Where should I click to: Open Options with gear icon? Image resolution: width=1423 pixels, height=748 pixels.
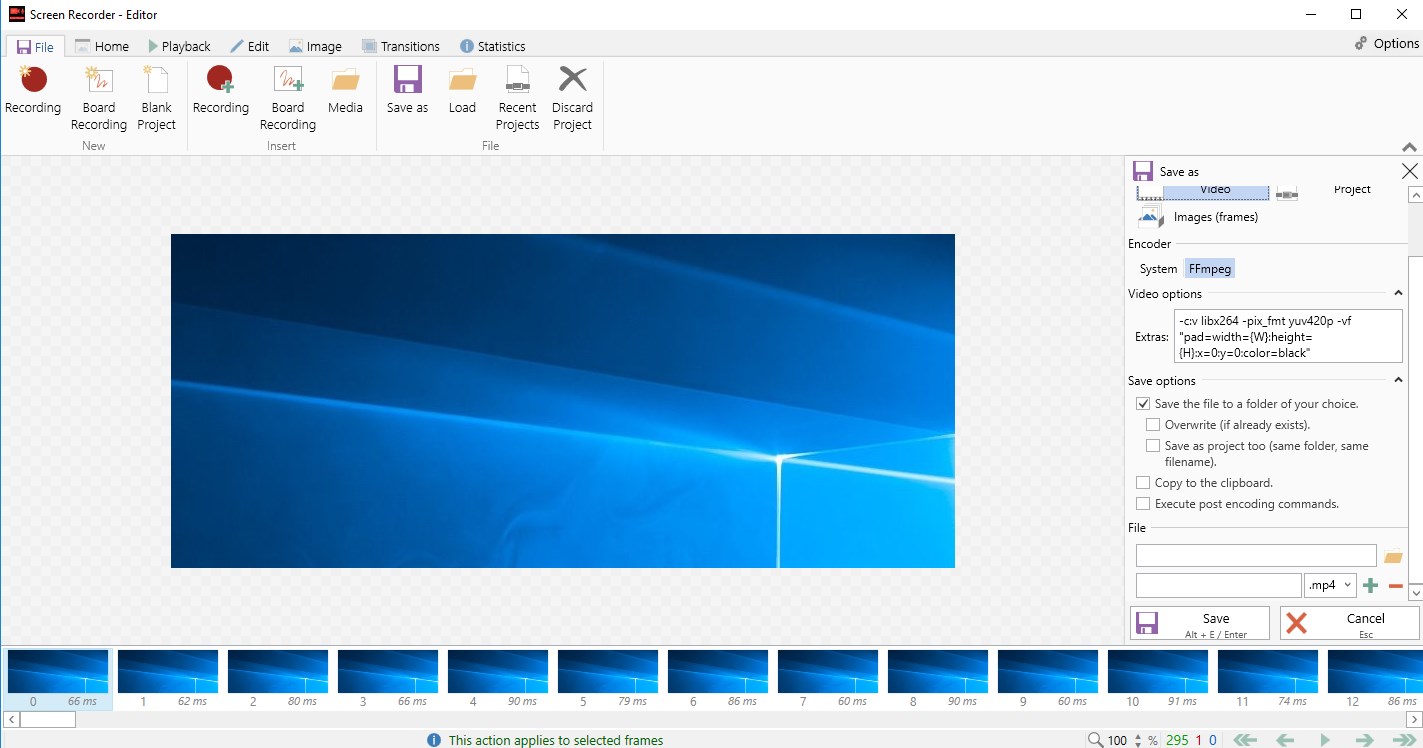coord(1387,43)
